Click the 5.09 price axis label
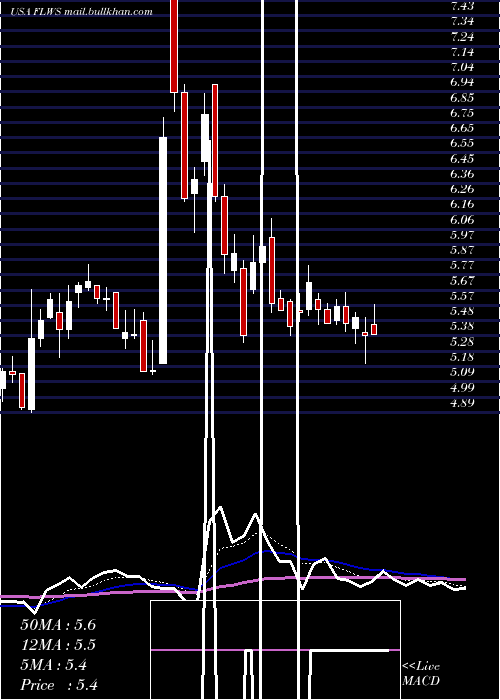Viewport: 500px width, 700px height. pyautogui.click(x=462, y=372)
